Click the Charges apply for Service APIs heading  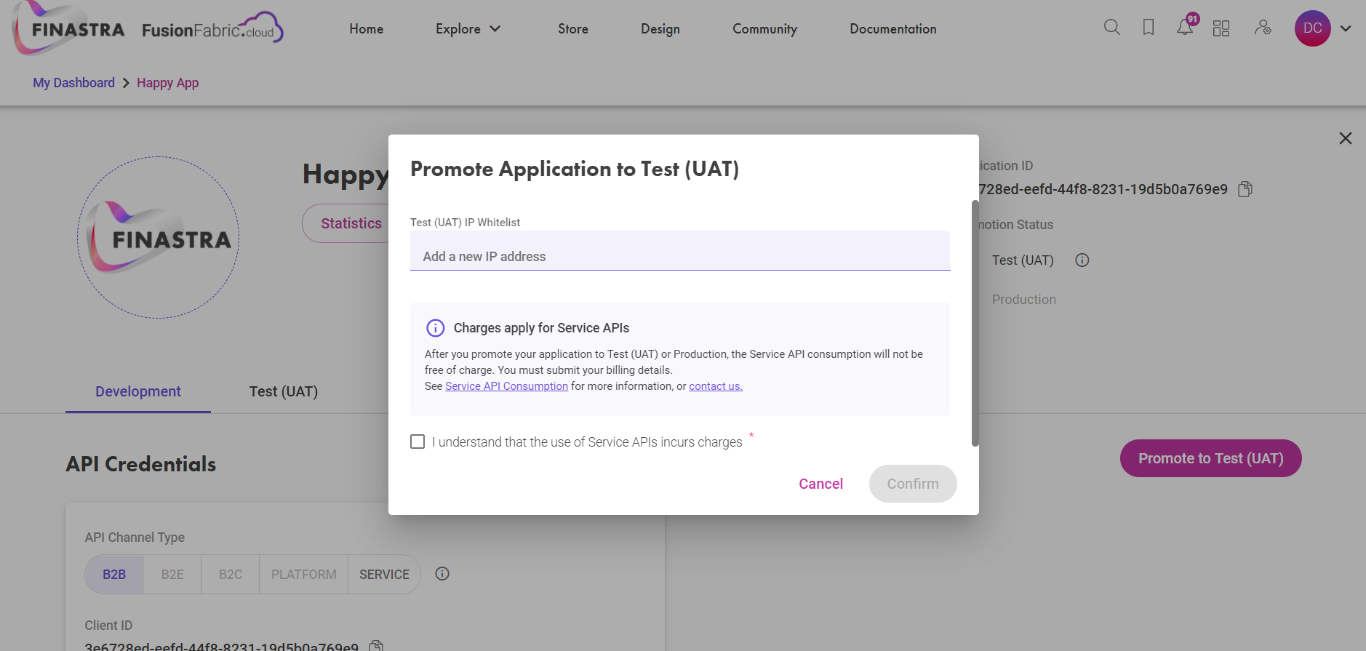541,328
